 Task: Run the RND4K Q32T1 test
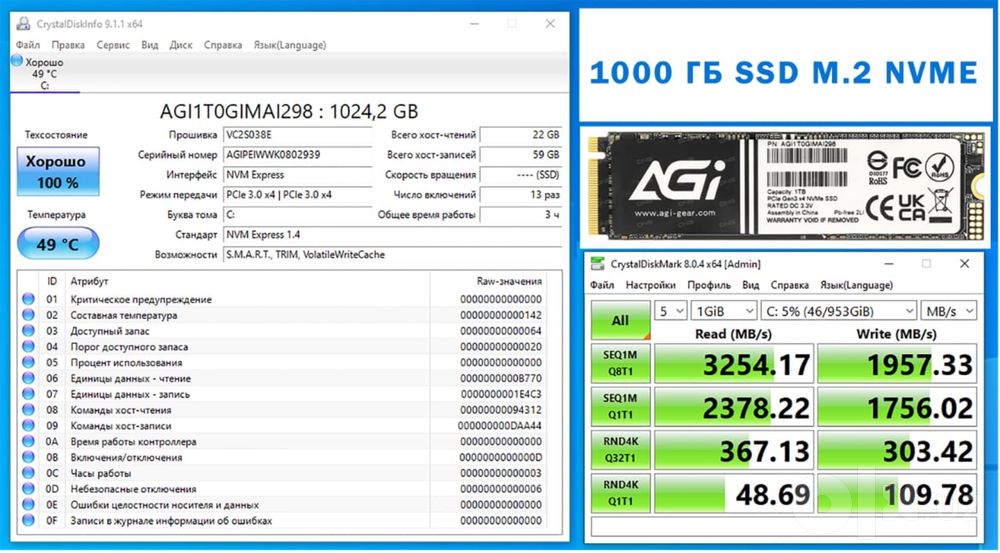[x=621, y=450]
